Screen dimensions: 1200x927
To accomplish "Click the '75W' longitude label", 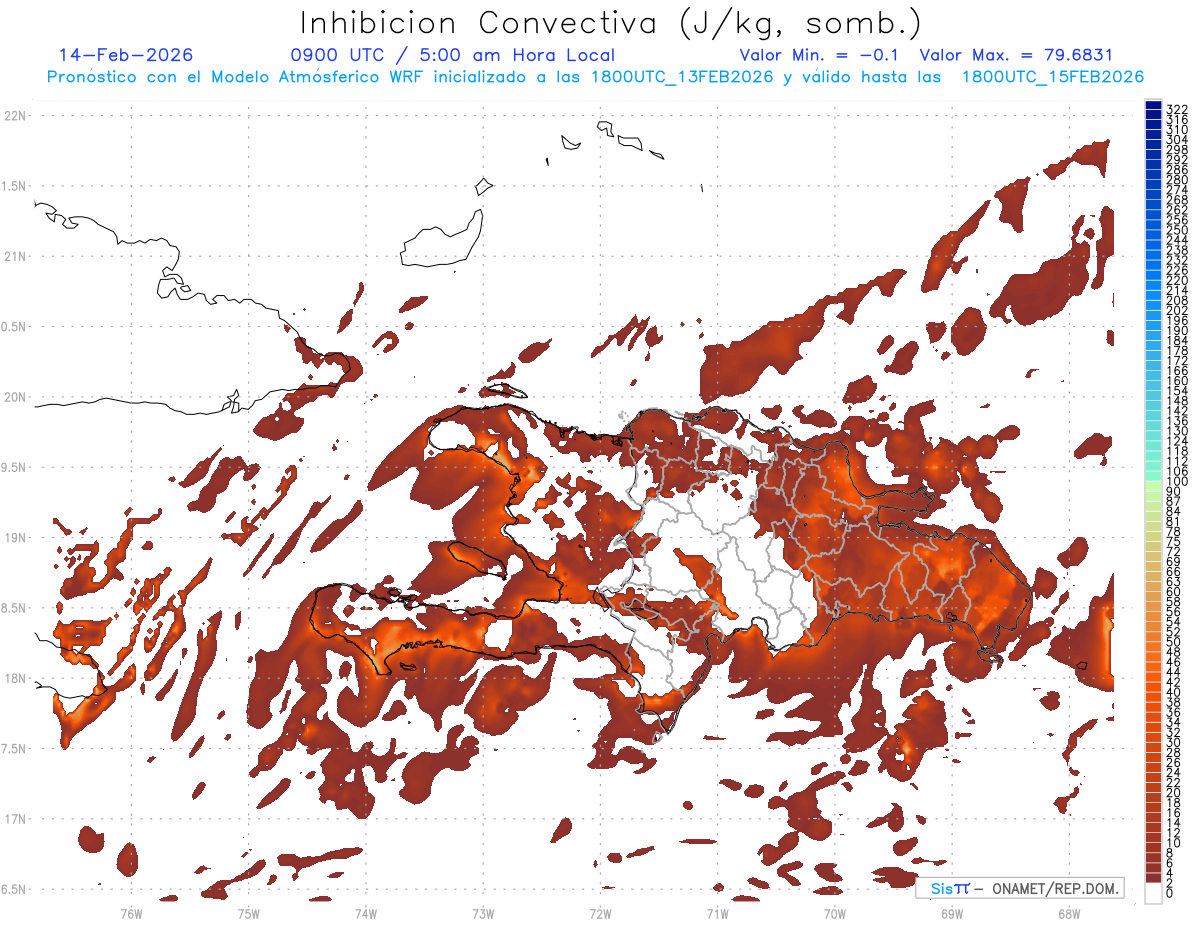I will tap(248, 913).
